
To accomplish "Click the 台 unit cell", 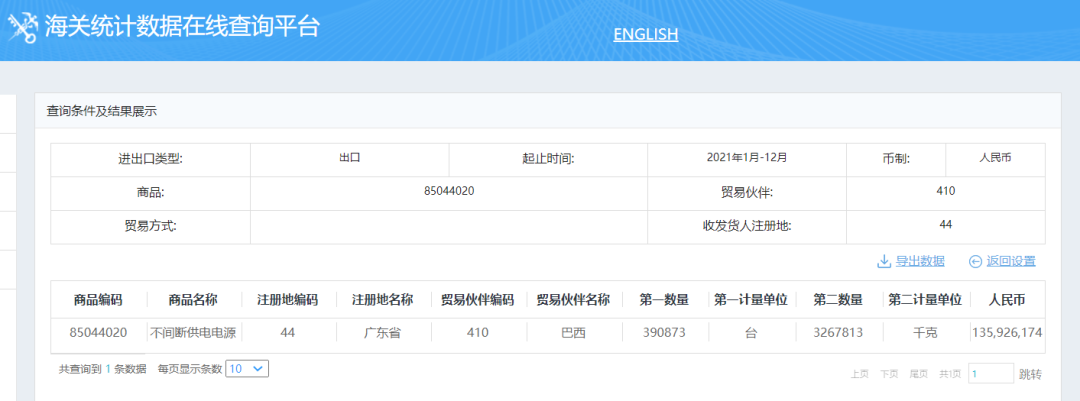I will point(751,333).
